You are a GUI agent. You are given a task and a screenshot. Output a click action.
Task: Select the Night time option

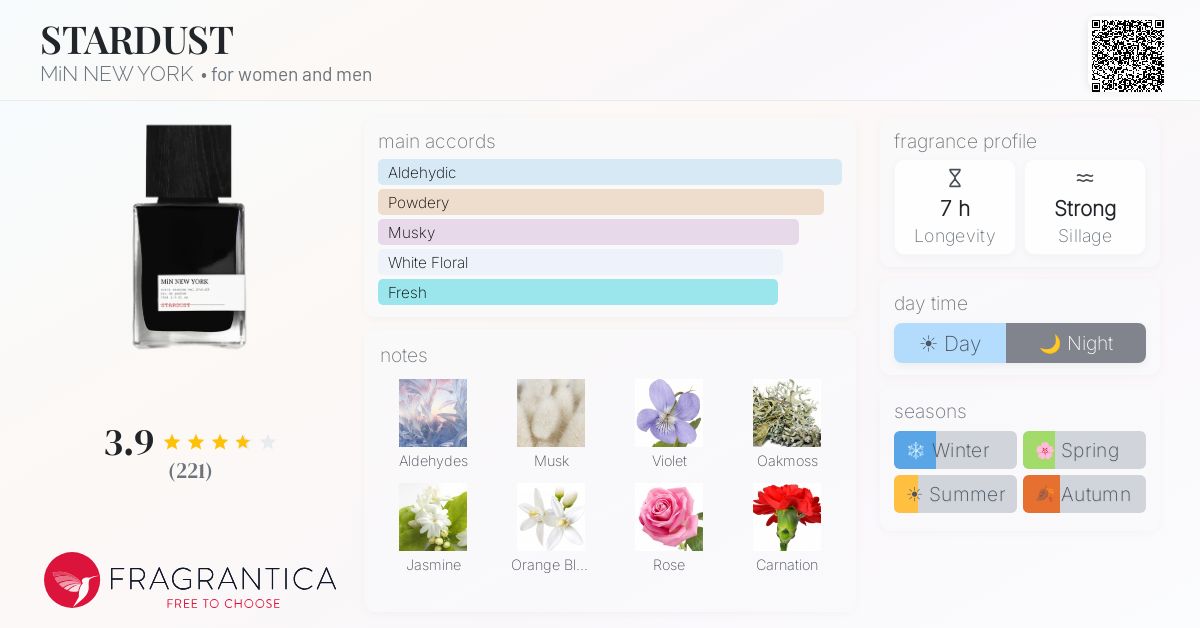[1076, 343]
